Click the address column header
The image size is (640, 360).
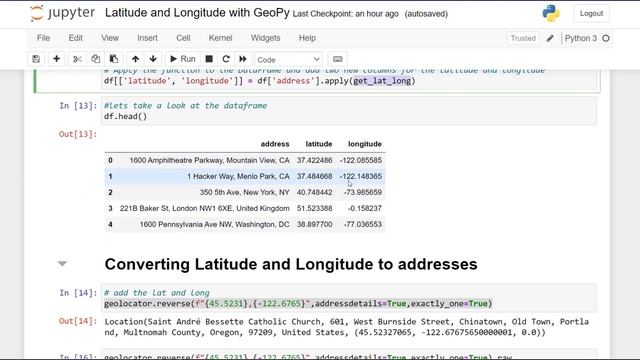coord(275,144)
